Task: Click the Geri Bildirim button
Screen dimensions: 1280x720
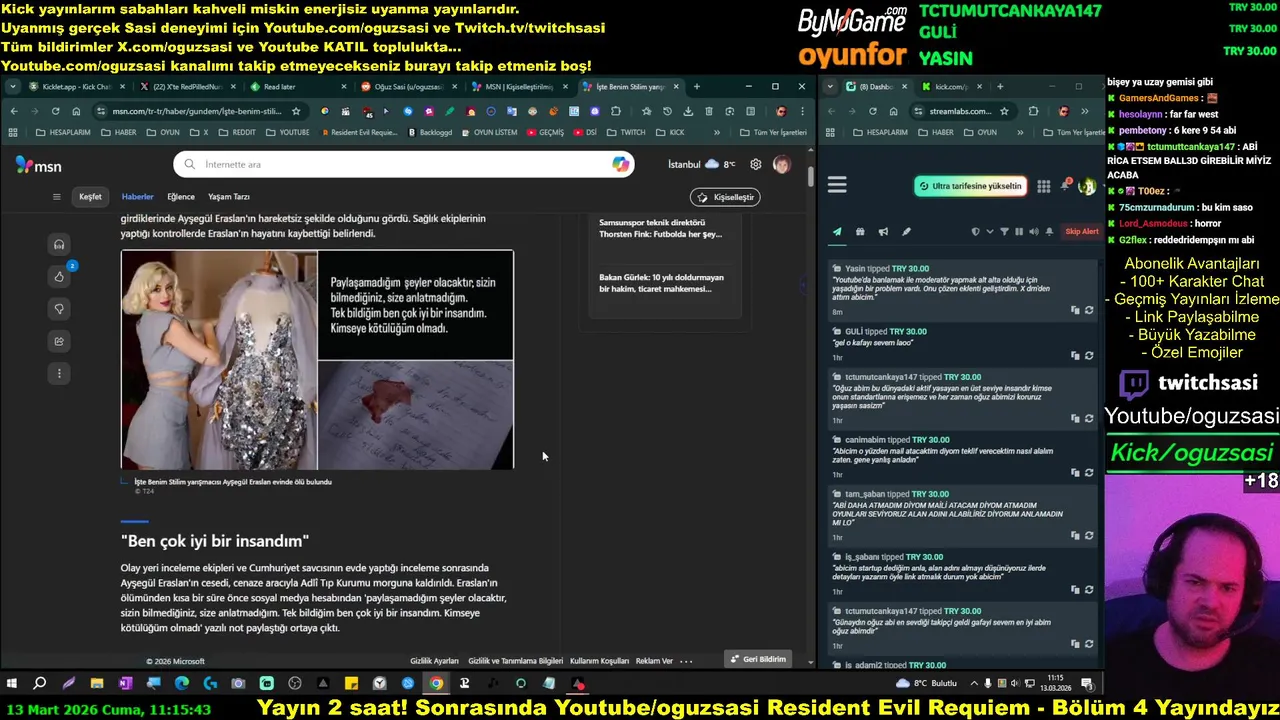Action: point(758,660)
